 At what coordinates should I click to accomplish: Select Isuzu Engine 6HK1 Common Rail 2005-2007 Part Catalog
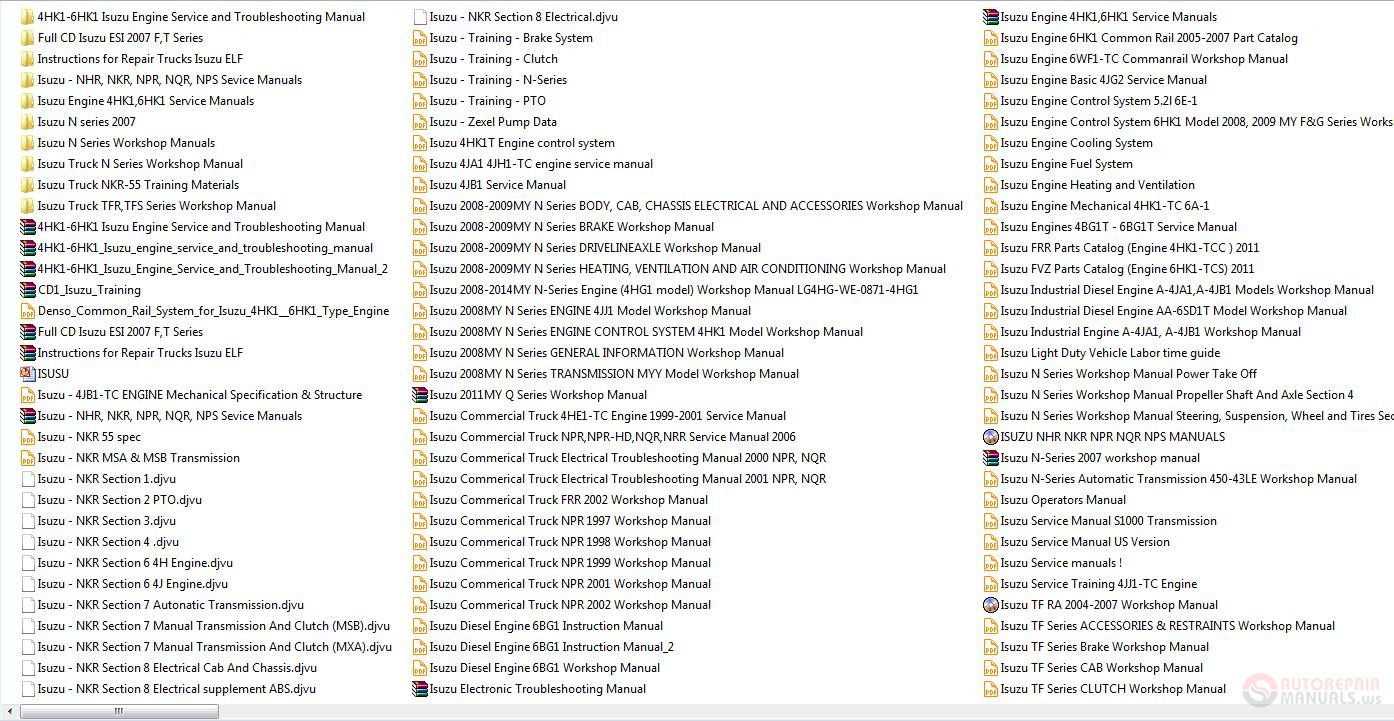click(1149, 38)
